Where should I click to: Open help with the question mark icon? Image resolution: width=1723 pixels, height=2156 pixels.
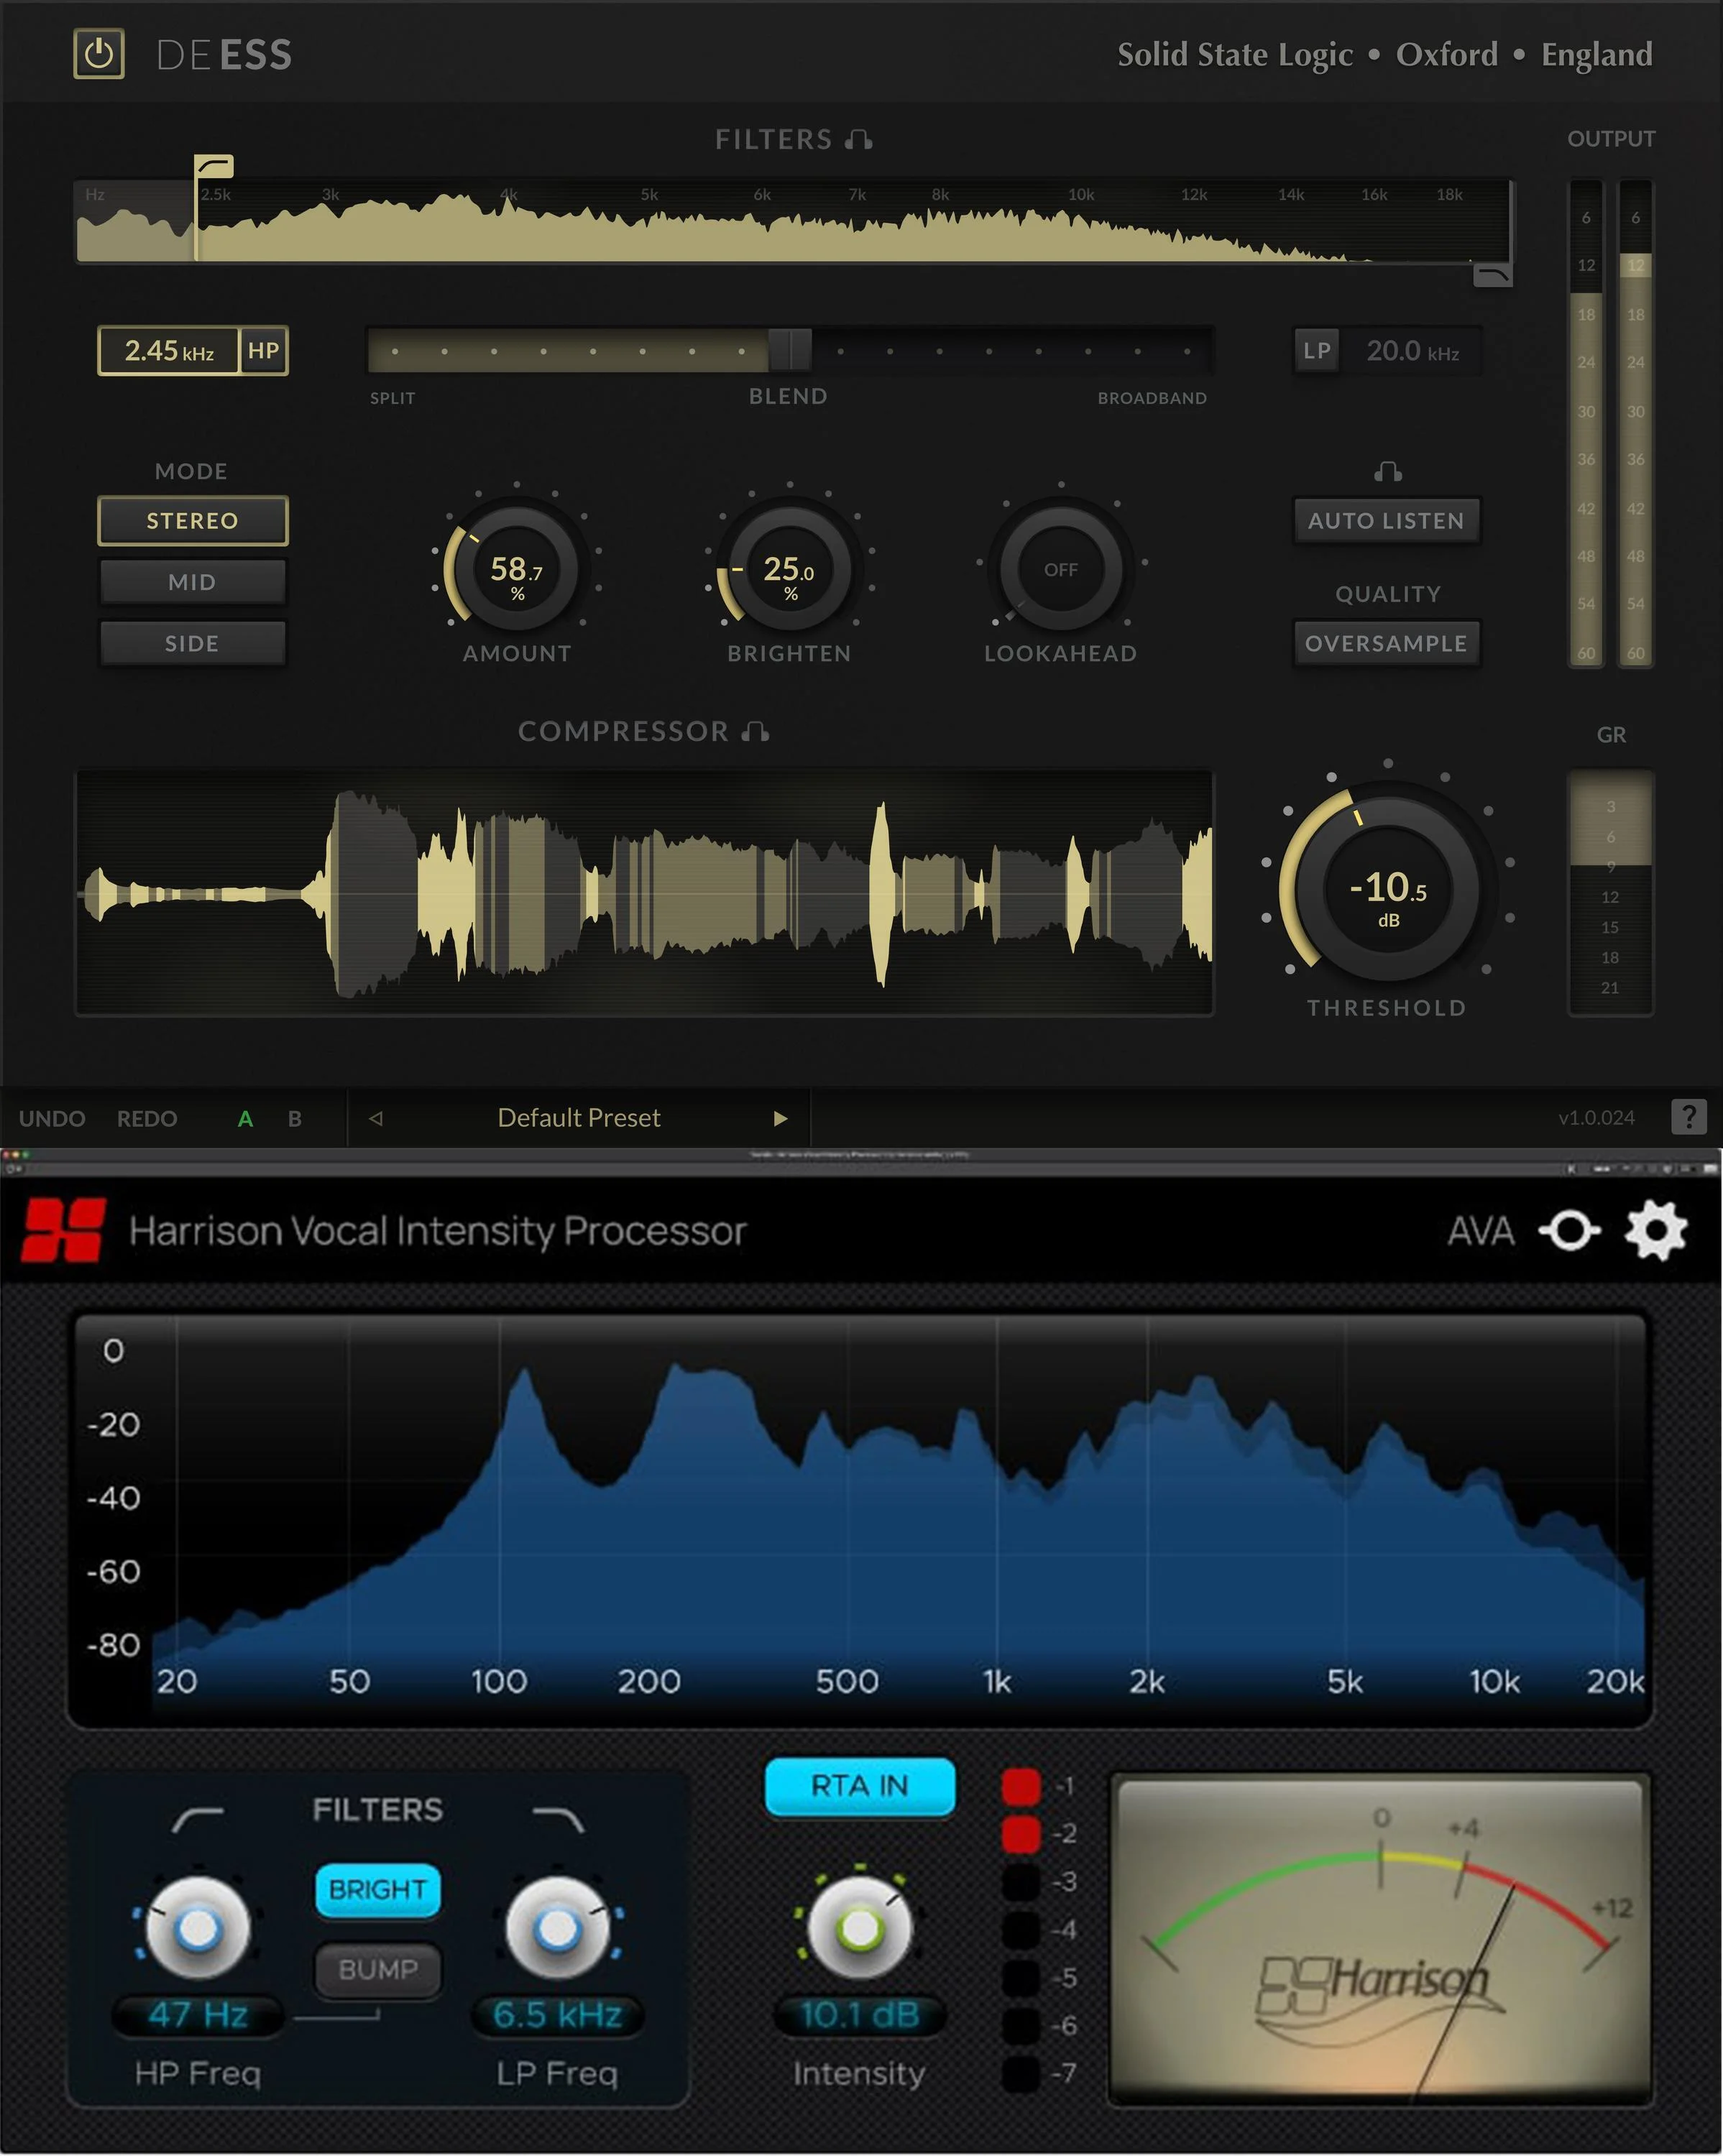1688,1116
